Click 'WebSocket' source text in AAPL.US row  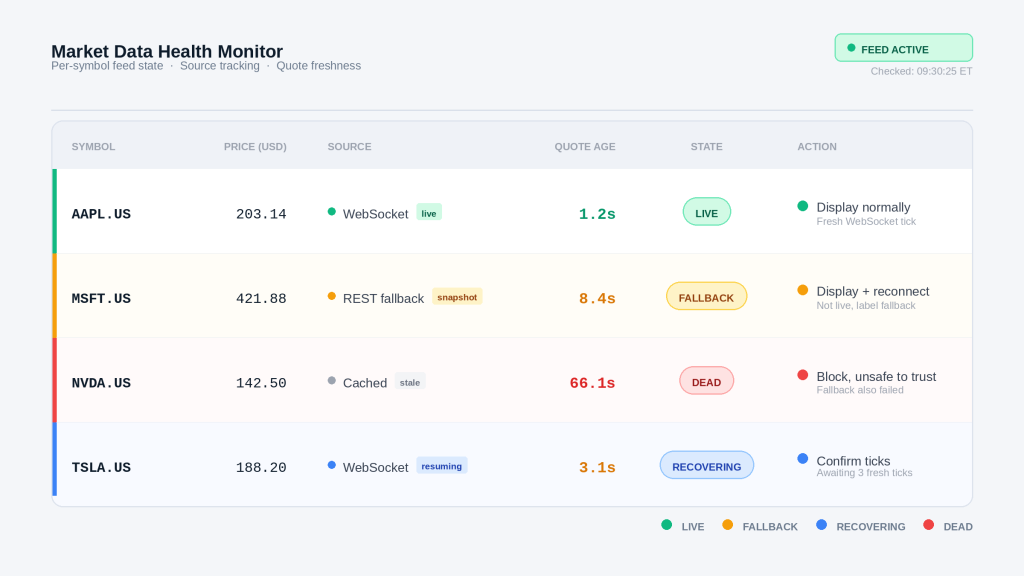(x=376, y=214)
